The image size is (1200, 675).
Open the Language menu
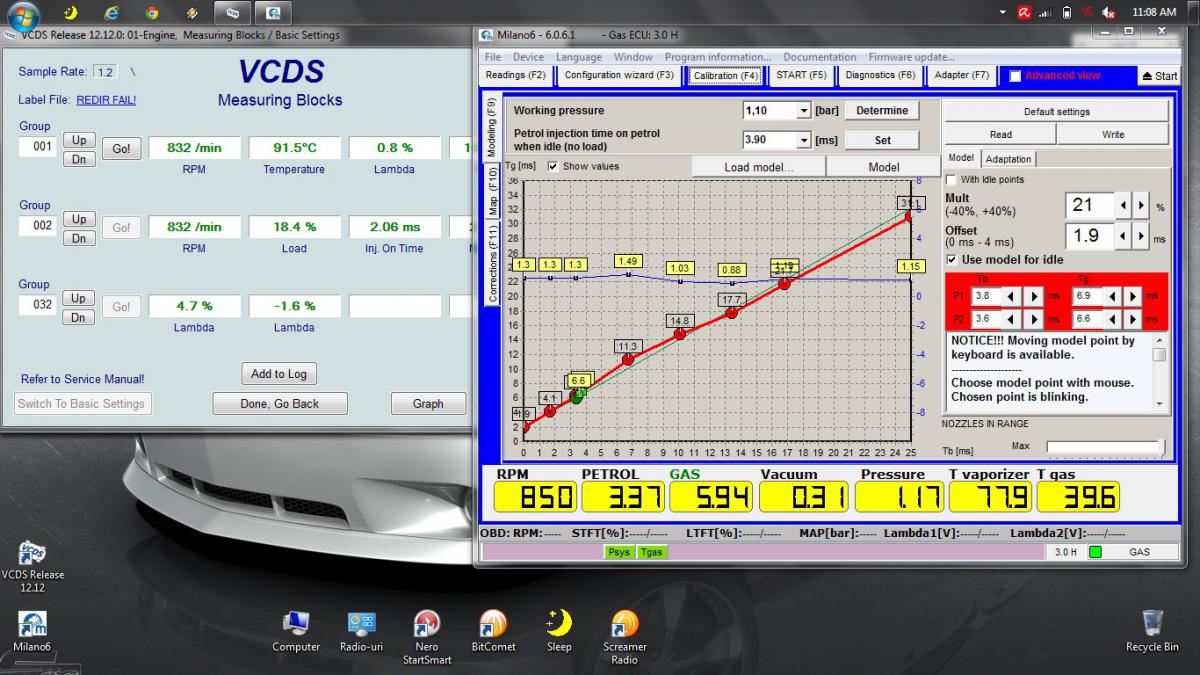pos(579,57)
